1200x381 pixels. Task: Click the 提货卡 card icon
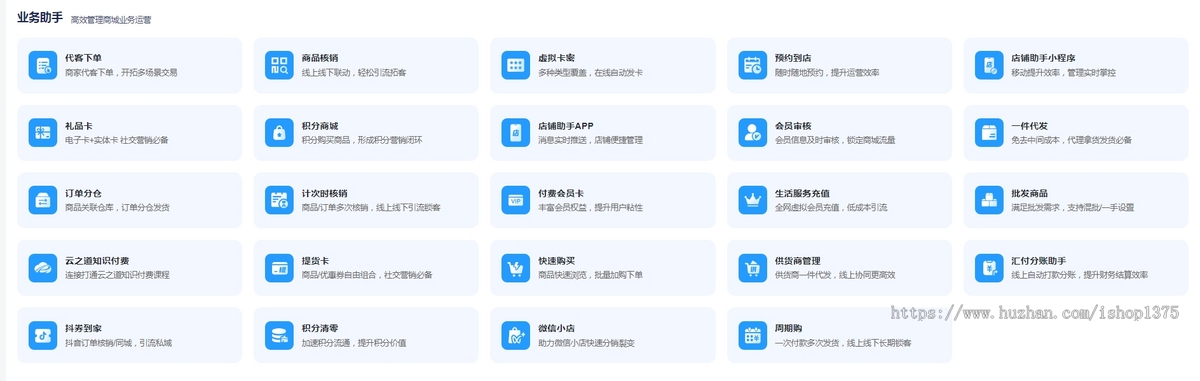click(279, 267)
